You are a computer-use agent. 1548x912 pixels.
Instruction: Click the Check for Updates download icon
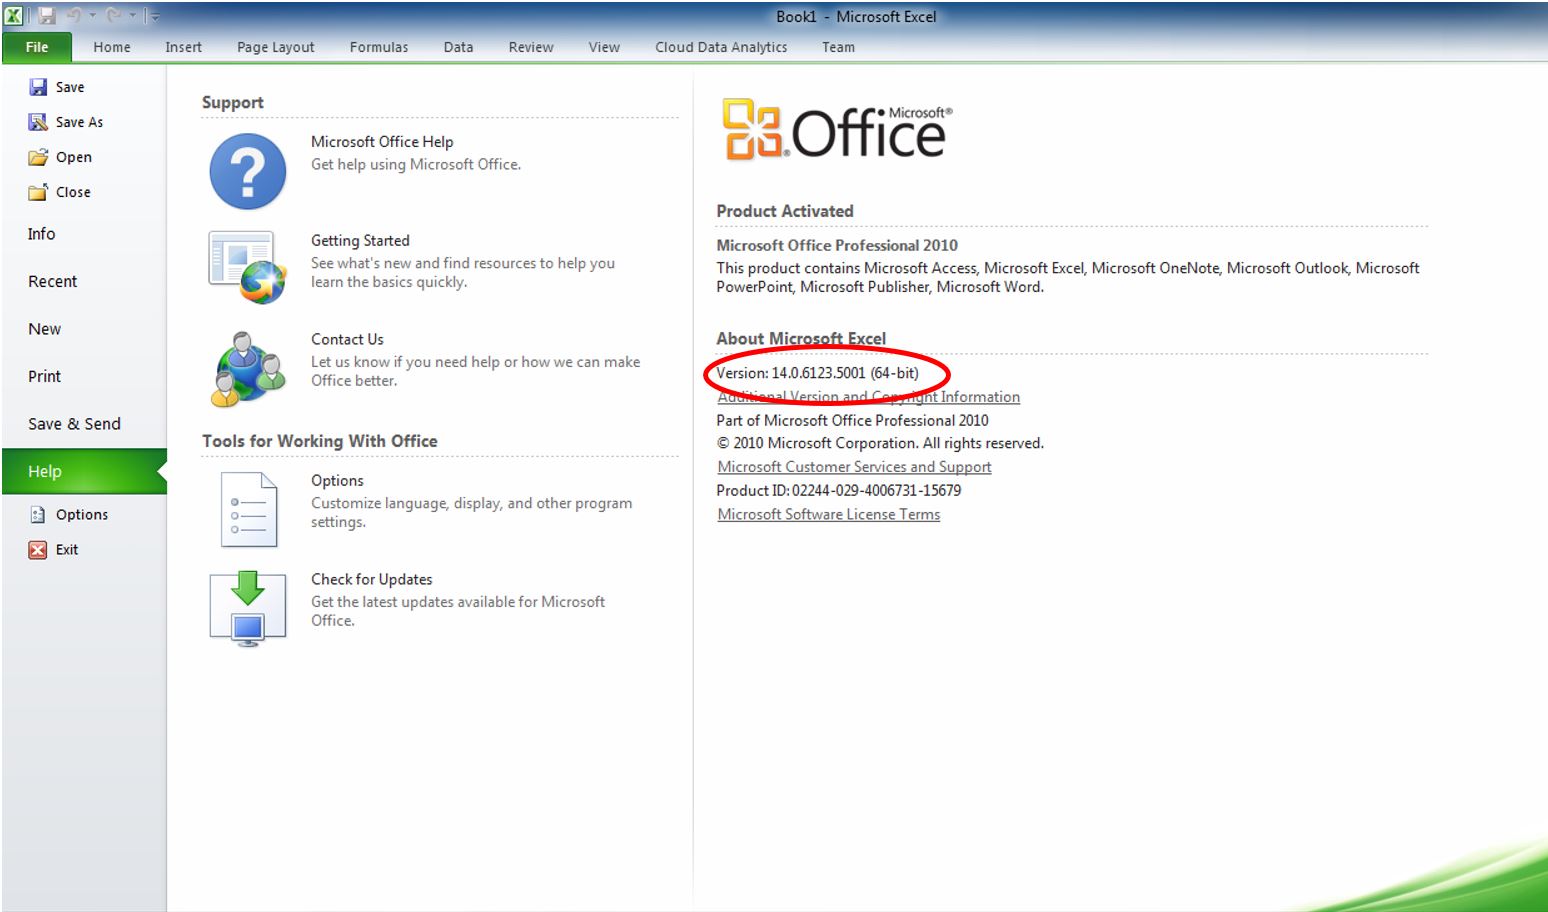point(247,608)
